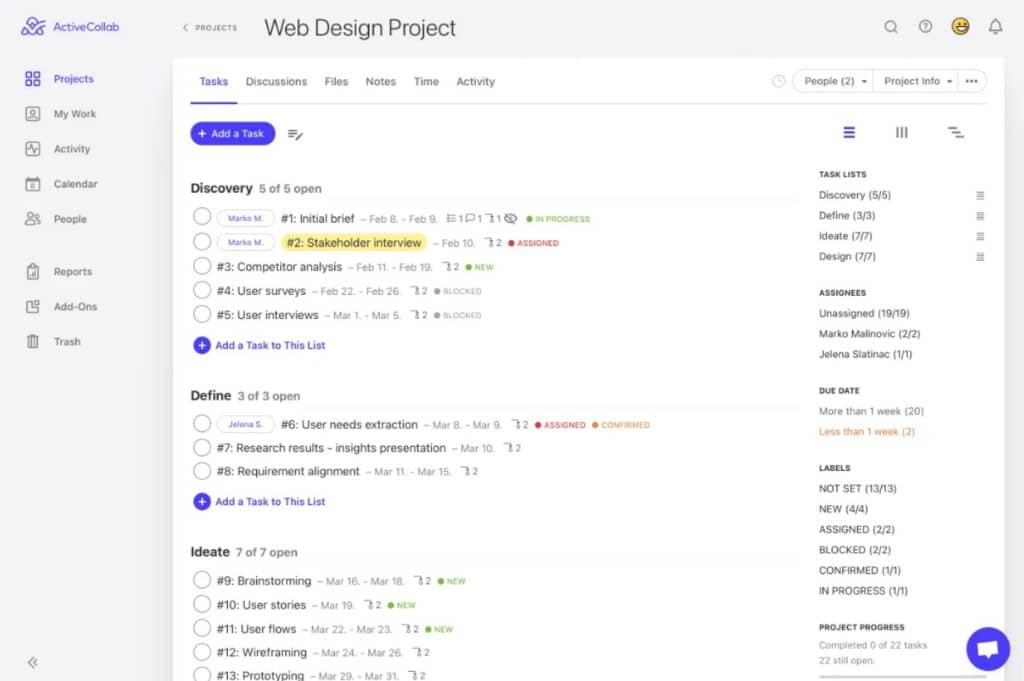The image size is (1024, 681).
Task: Complete task #8 Requirement alignment
Action: click(202, 471)
